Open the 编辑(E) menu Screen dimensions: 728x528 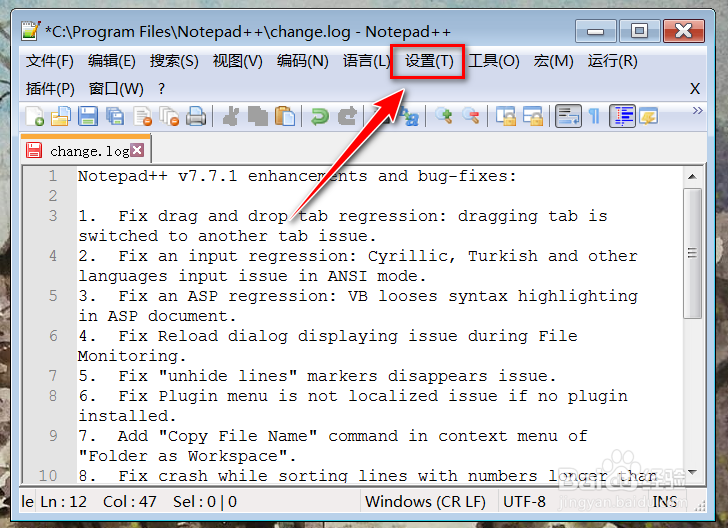(111, 61)
